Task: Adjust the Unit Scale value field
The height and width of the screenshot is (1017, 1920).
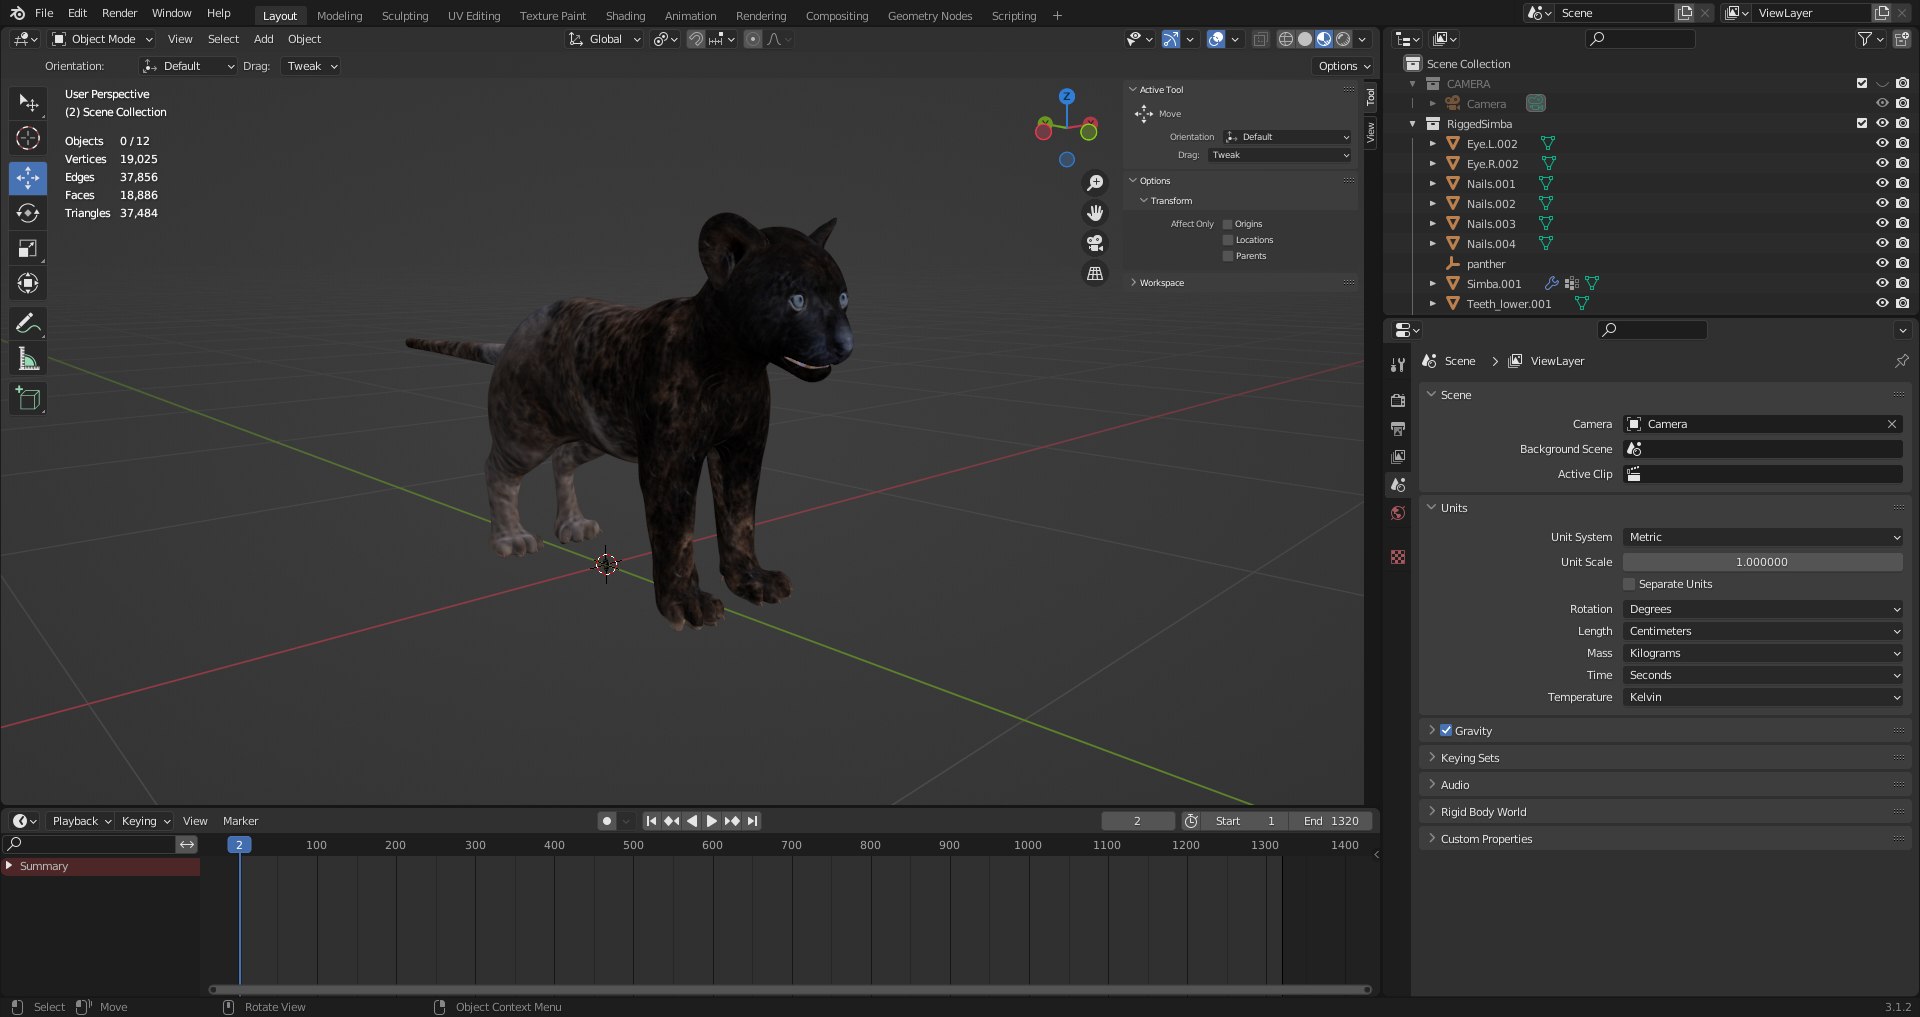Action: [1763, 562]
